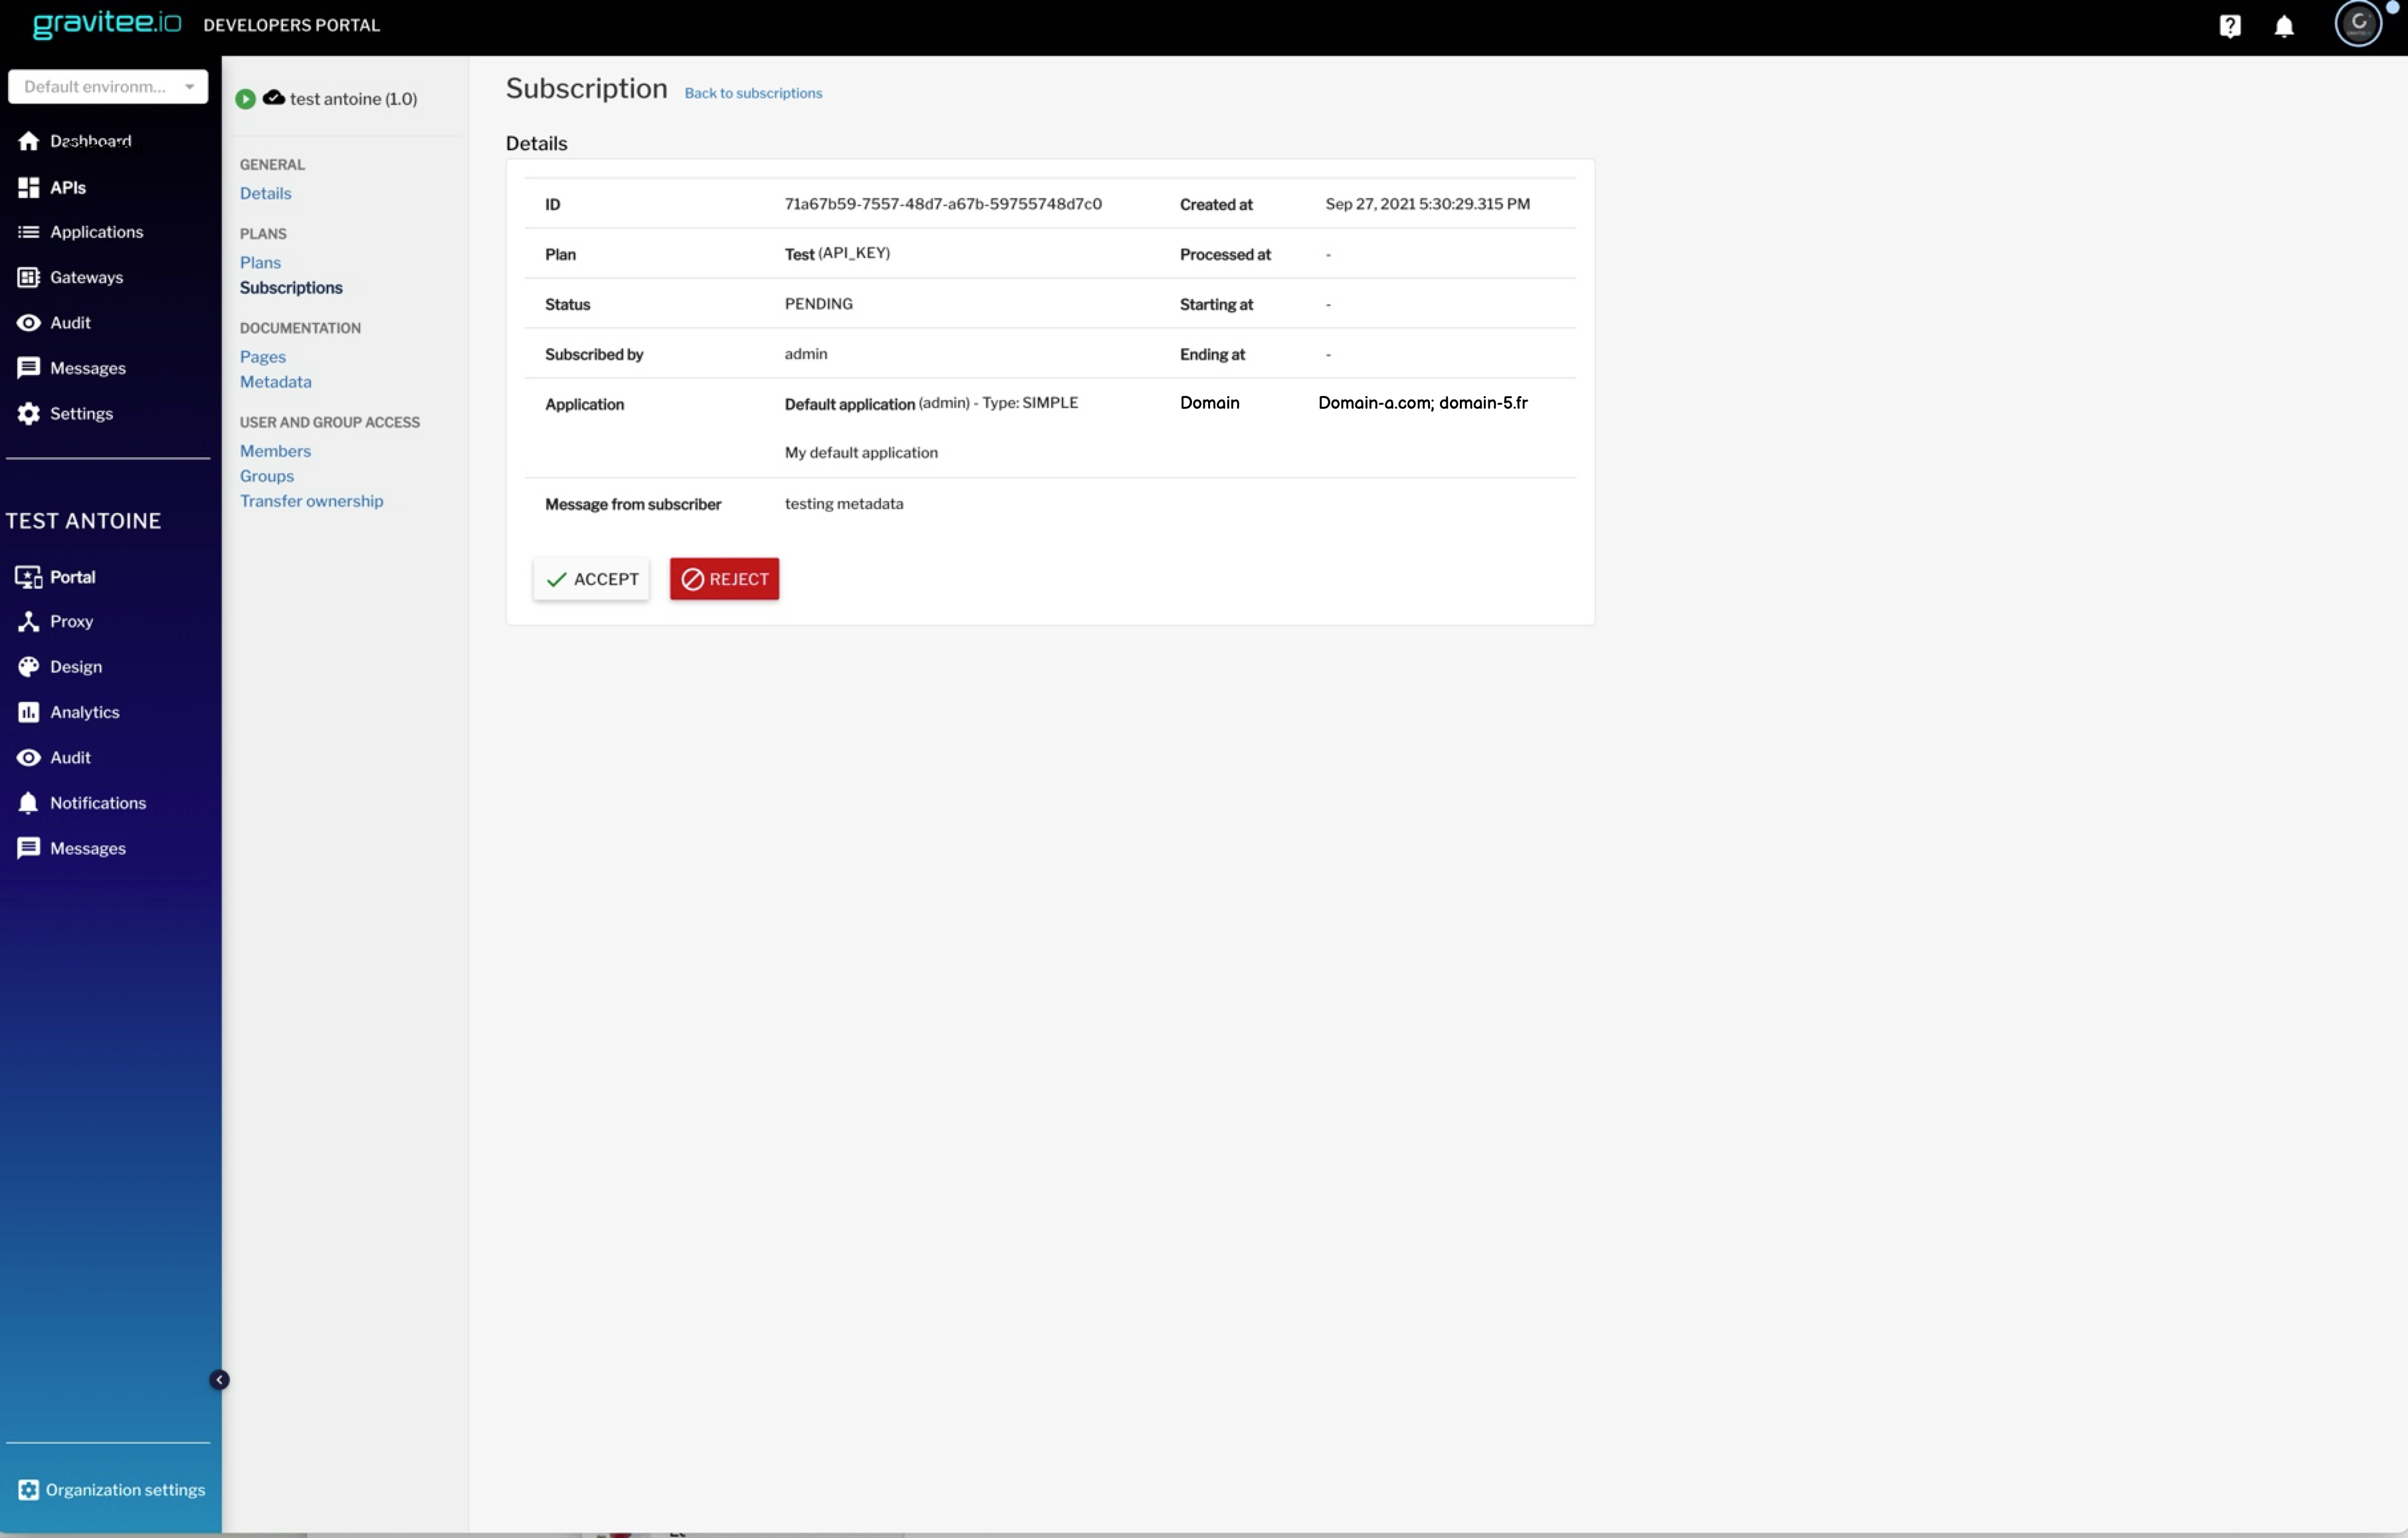Go back to subscriptions list
Image resolution: width=2408 pixels, height=1538 pixels.
tap(753, 93)
